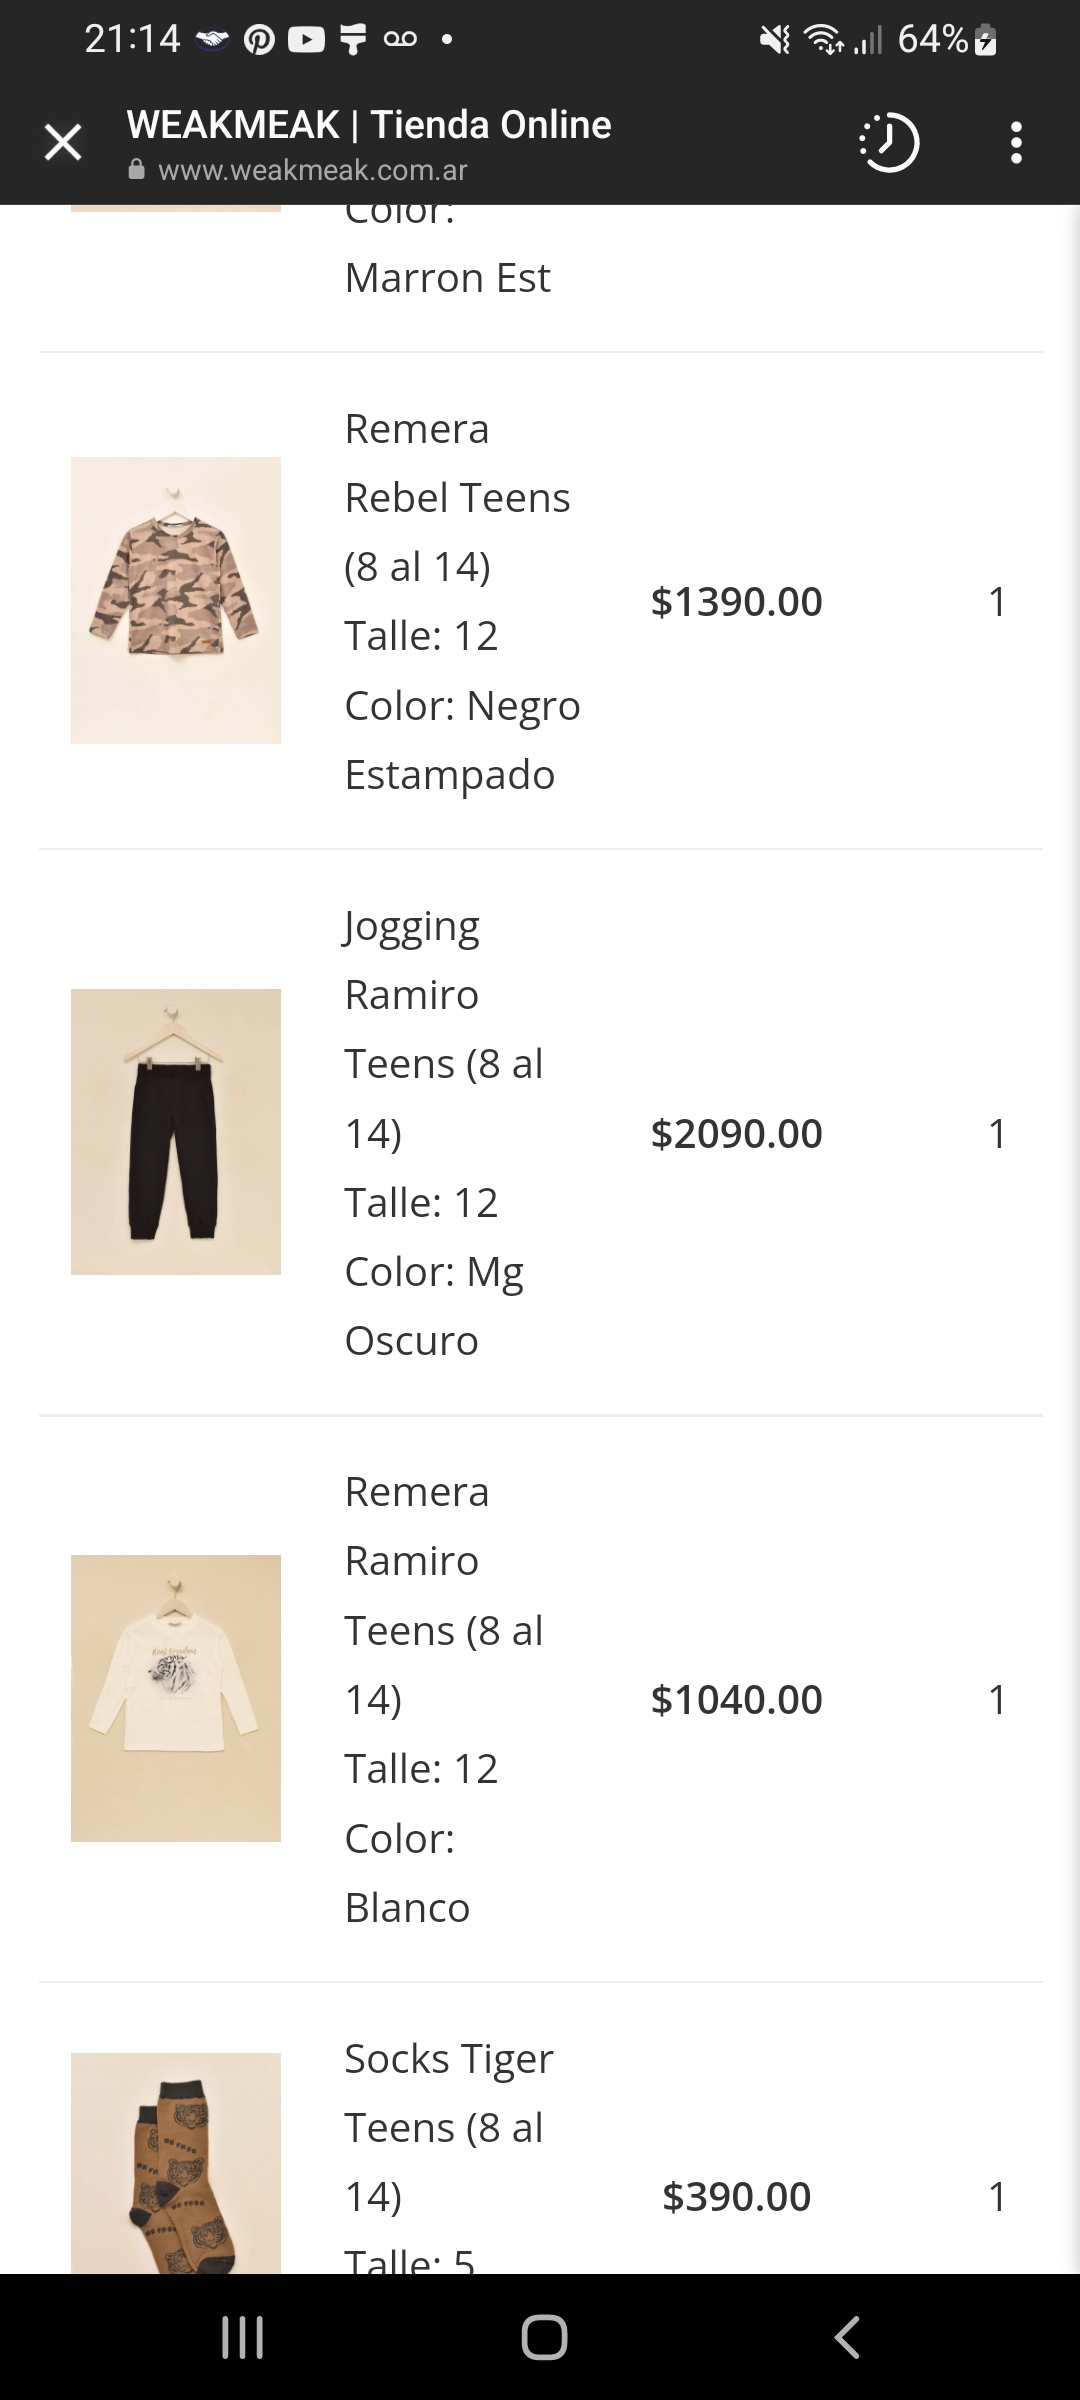
Task: Tap the Remera Rebel Teens product name
Action: point(457,464)
